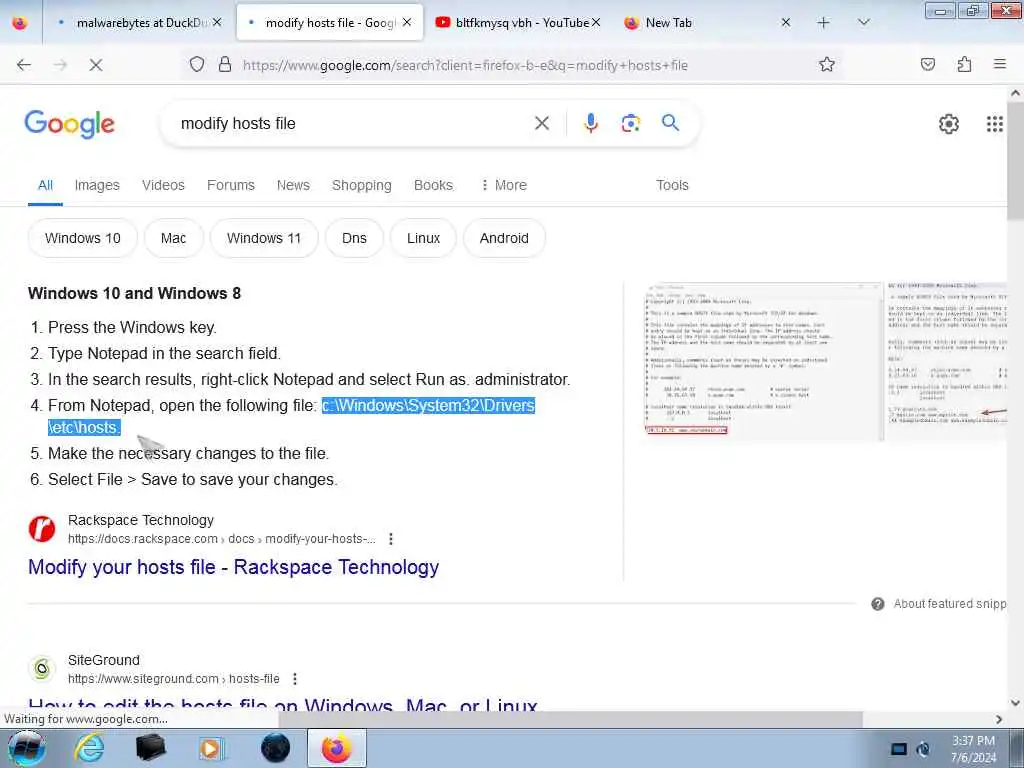This screenshot has width=1024, height=768.
Task: Close the YouTube tab
Action: 596,23
